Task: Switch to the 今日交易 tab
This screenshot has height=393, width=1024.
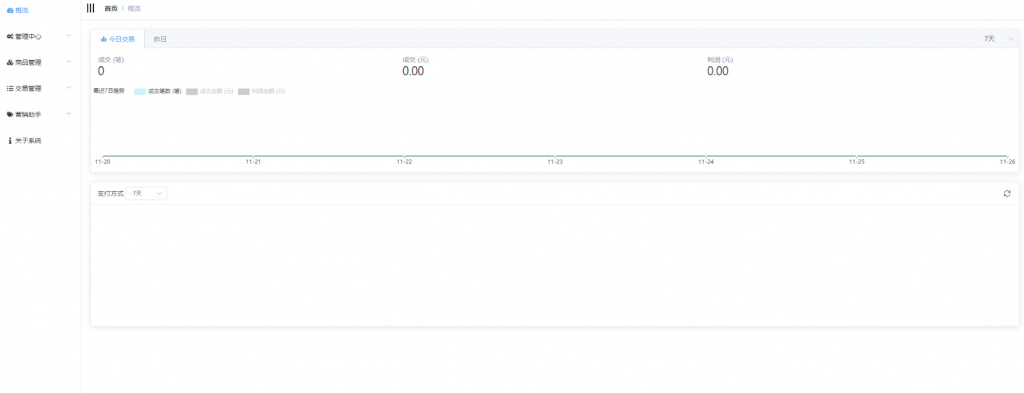Action: coord(118,39)
